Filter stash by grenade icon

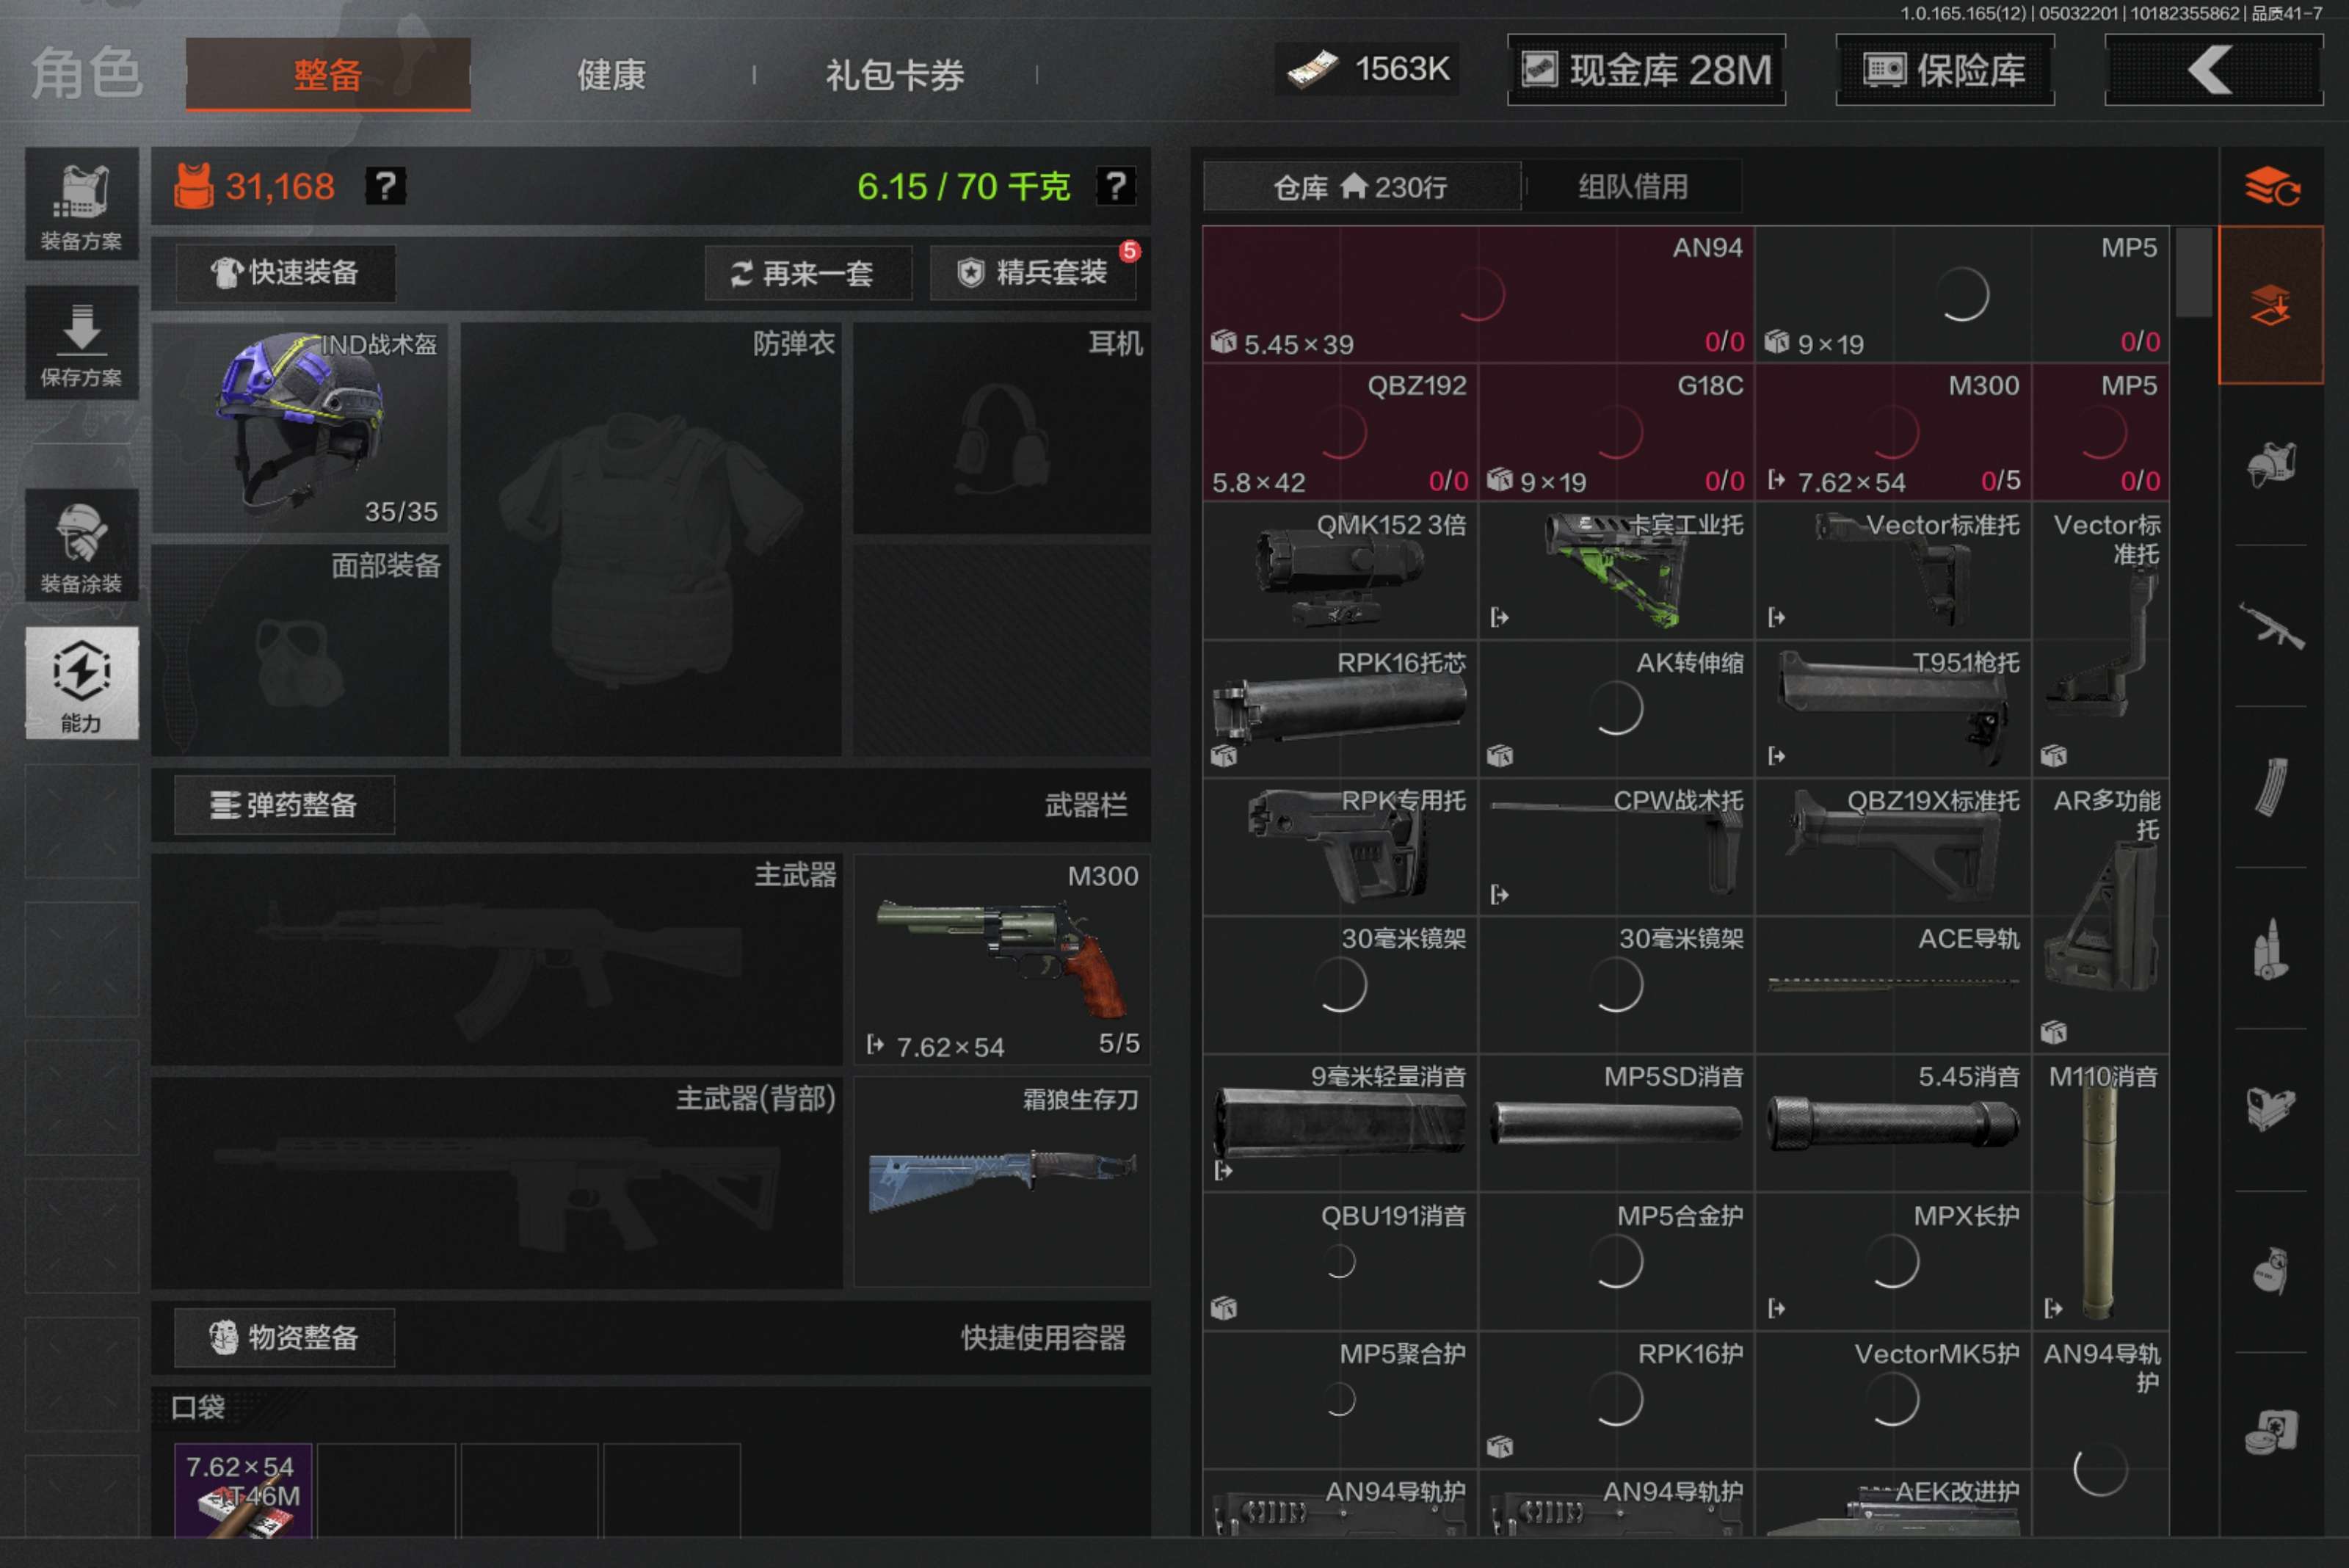click(2270, 1271)
